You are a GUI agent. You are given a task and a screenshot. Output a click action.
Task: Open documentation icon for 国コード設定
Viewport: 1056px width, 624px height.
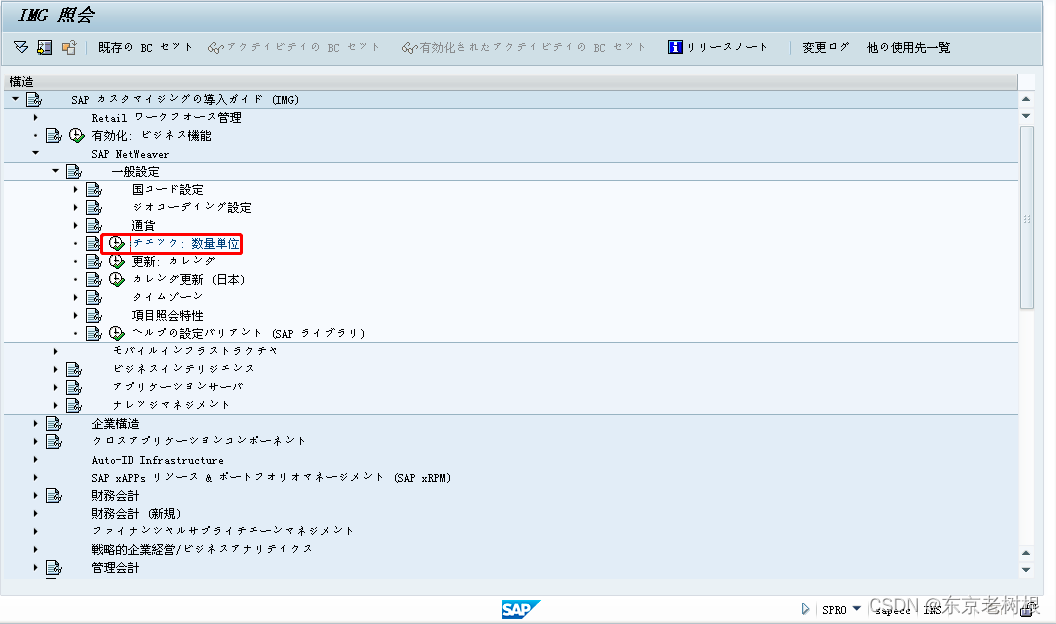click(94, 189)
